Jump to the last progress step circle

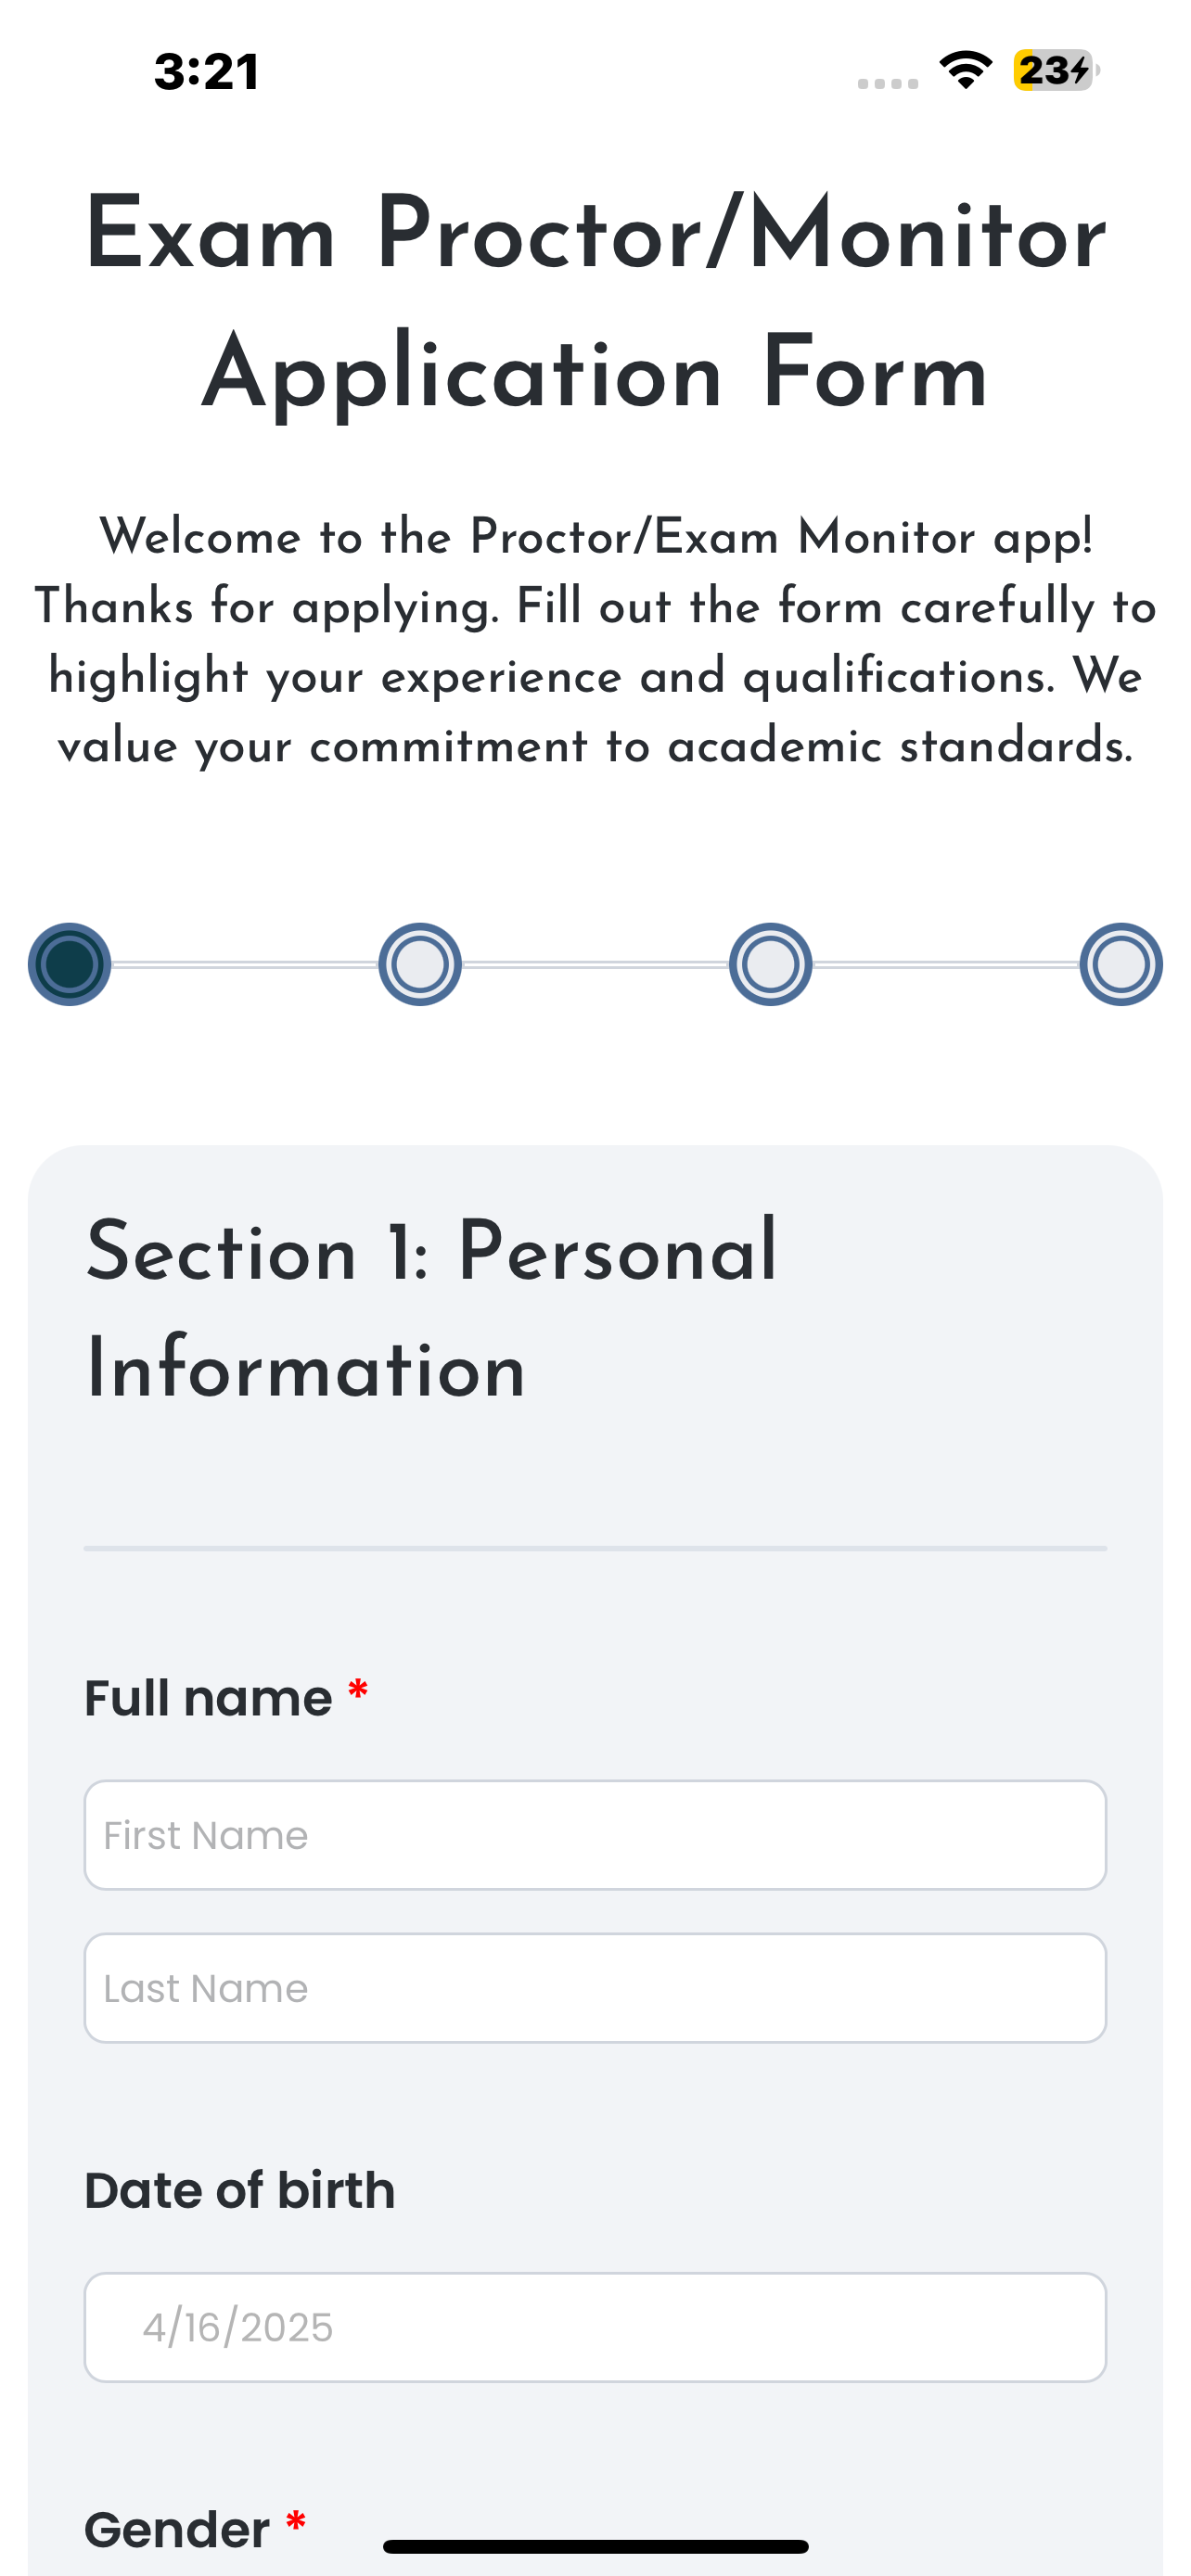[x=1121, y=964]
